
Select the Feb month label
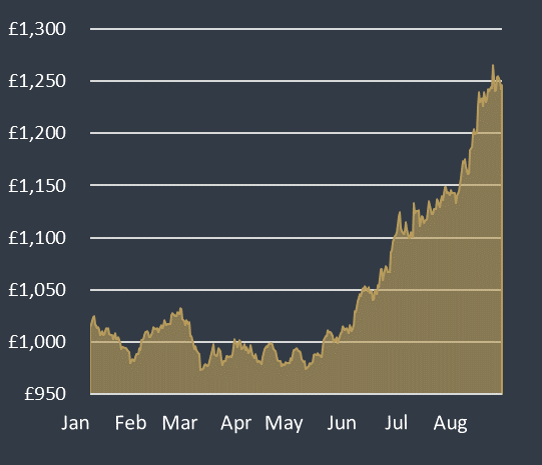pos(131,423)
